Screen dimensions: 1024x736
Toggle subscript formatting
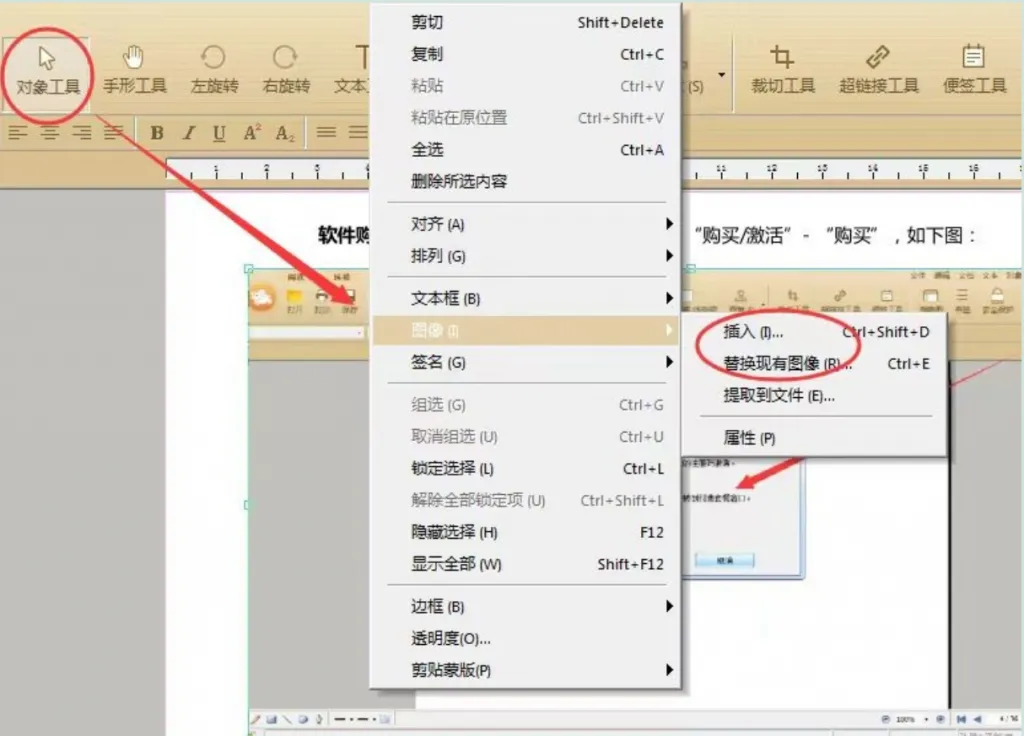tap(285, 133)
